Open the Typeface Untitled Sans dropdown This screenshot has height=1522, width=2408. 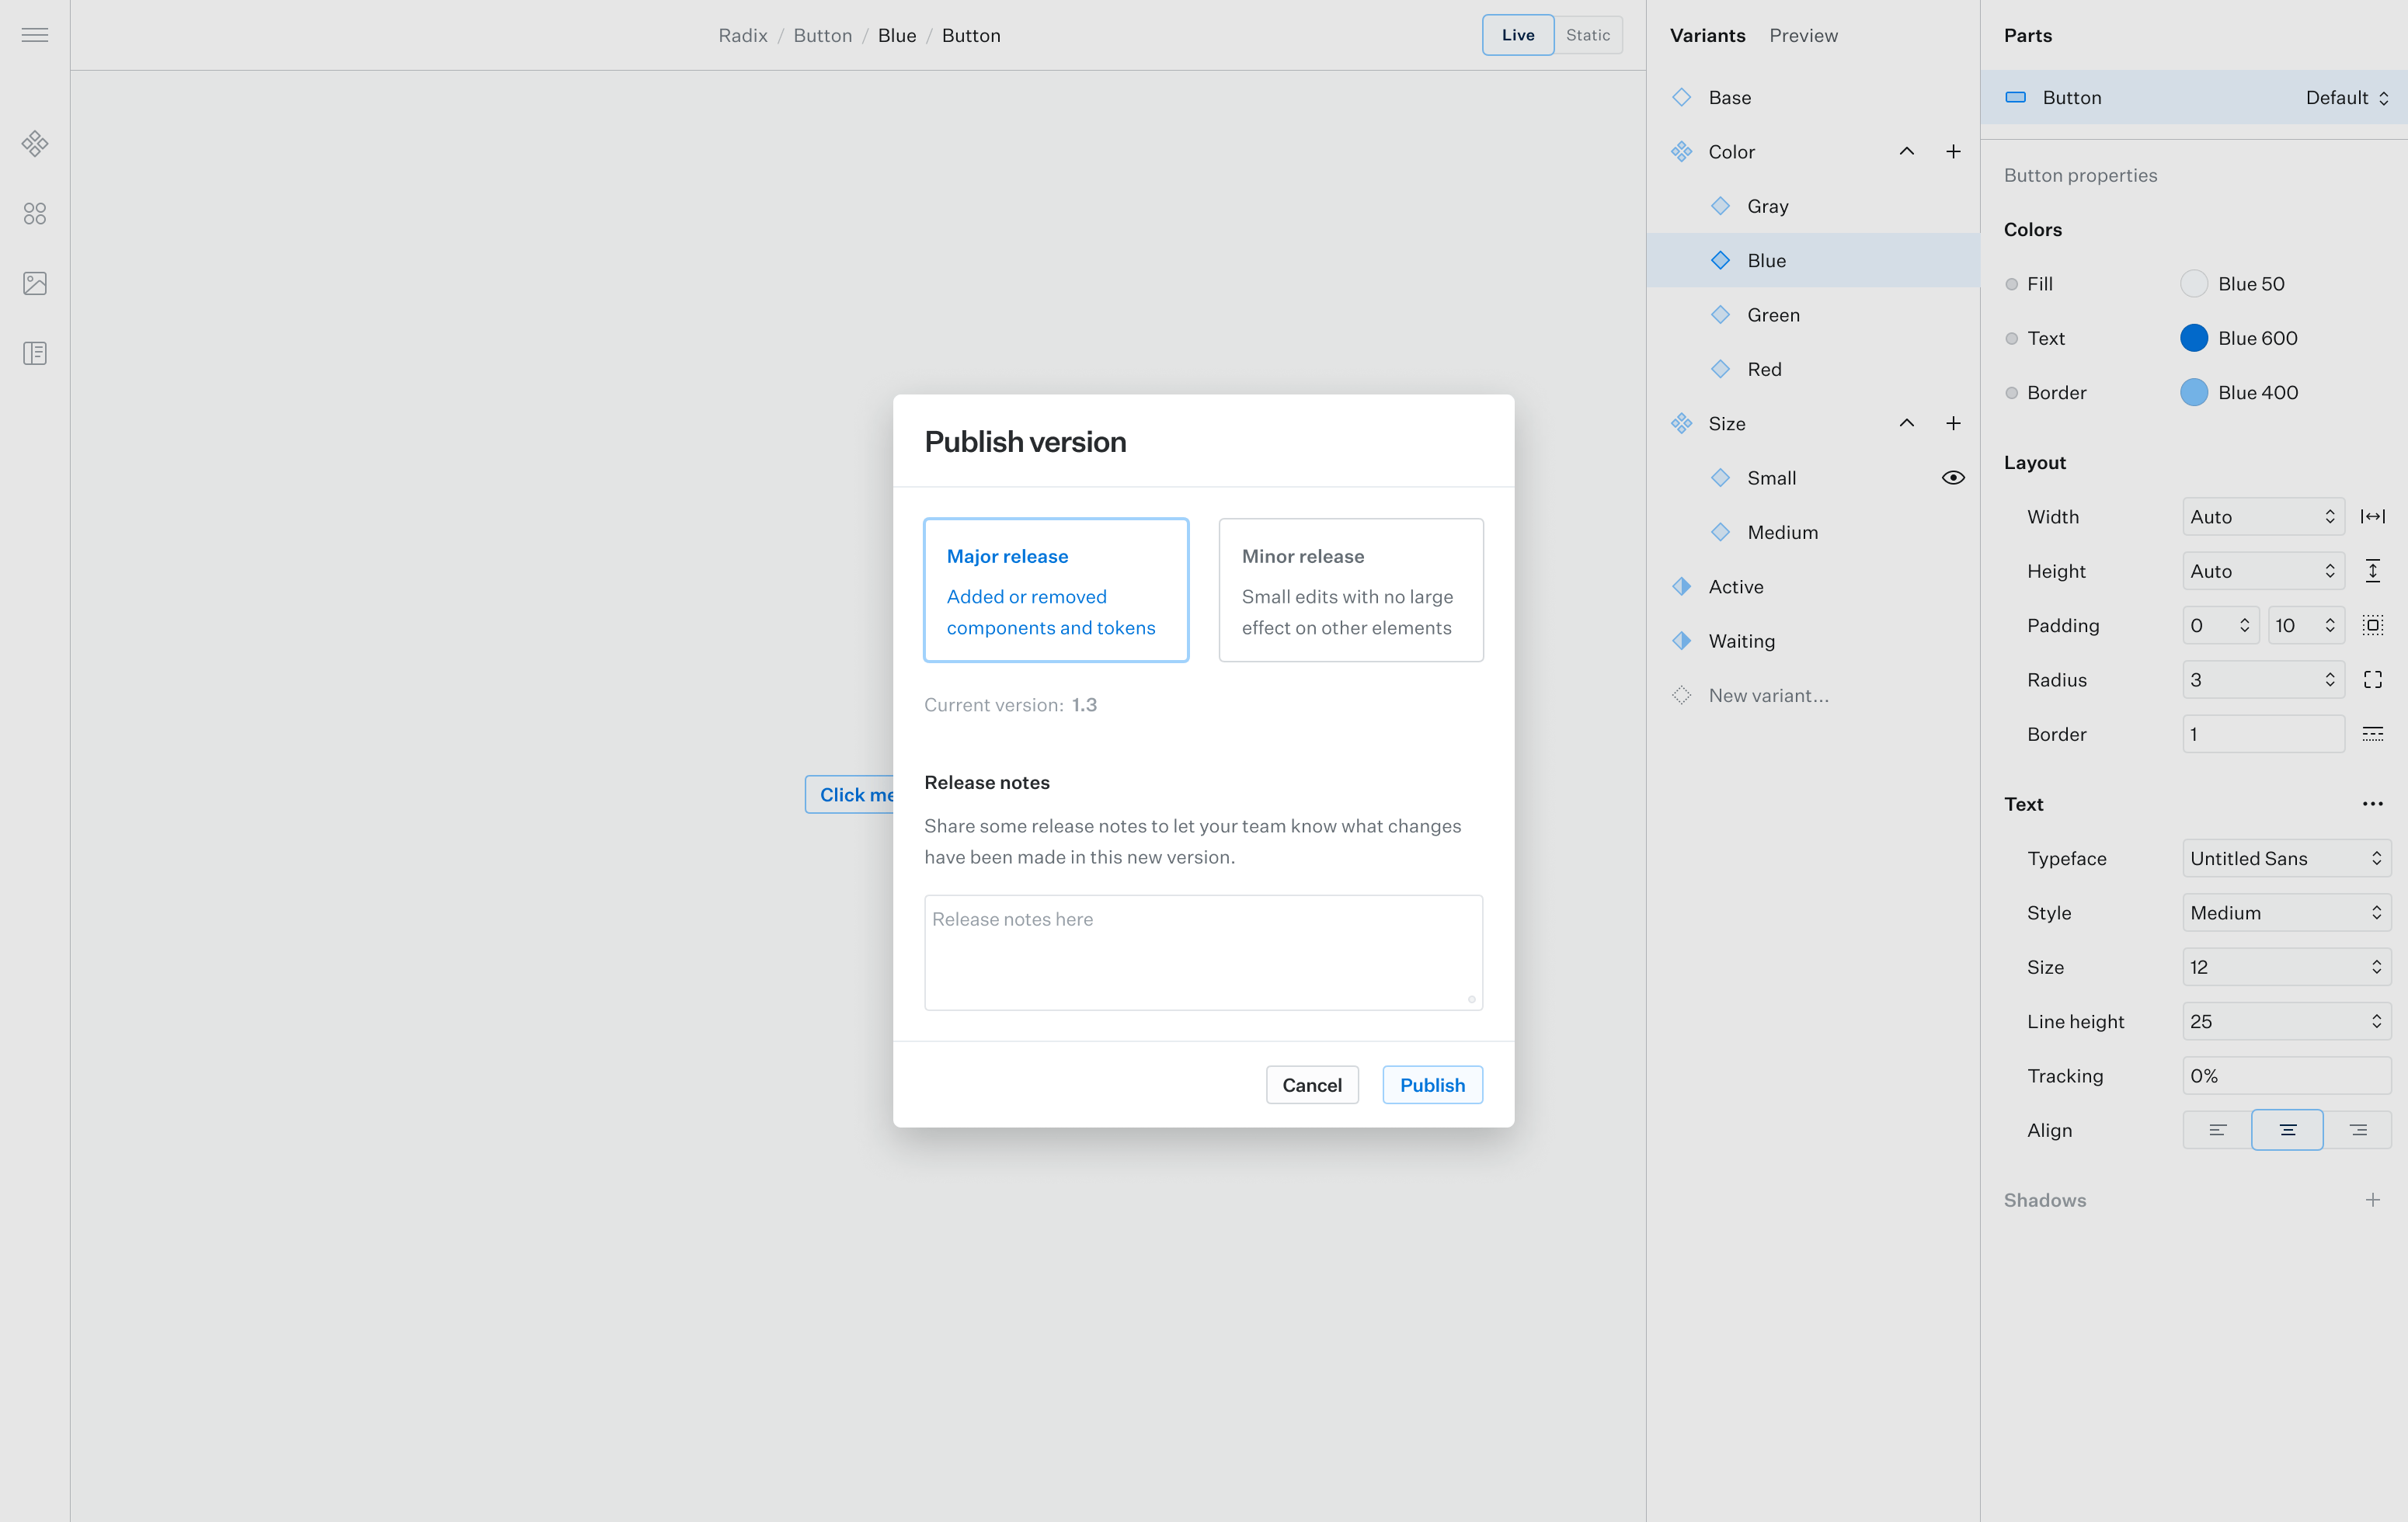tap(2286, 858)
